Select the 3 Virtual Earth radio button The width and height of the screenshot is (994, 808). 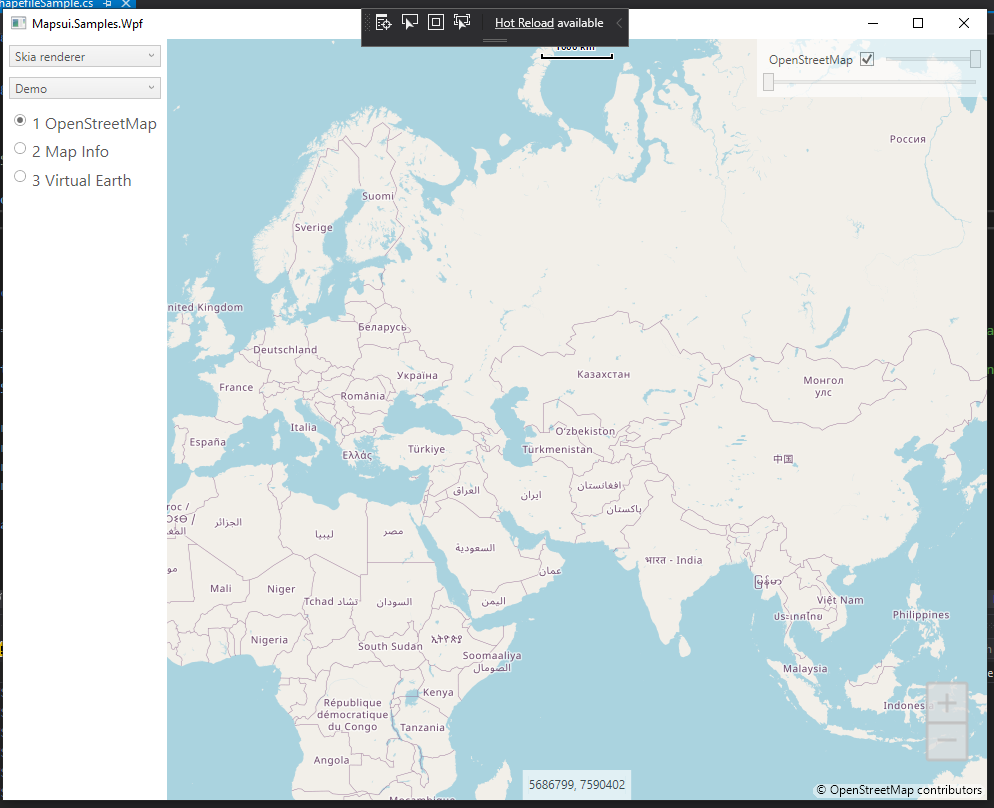(x=20, y=176)
